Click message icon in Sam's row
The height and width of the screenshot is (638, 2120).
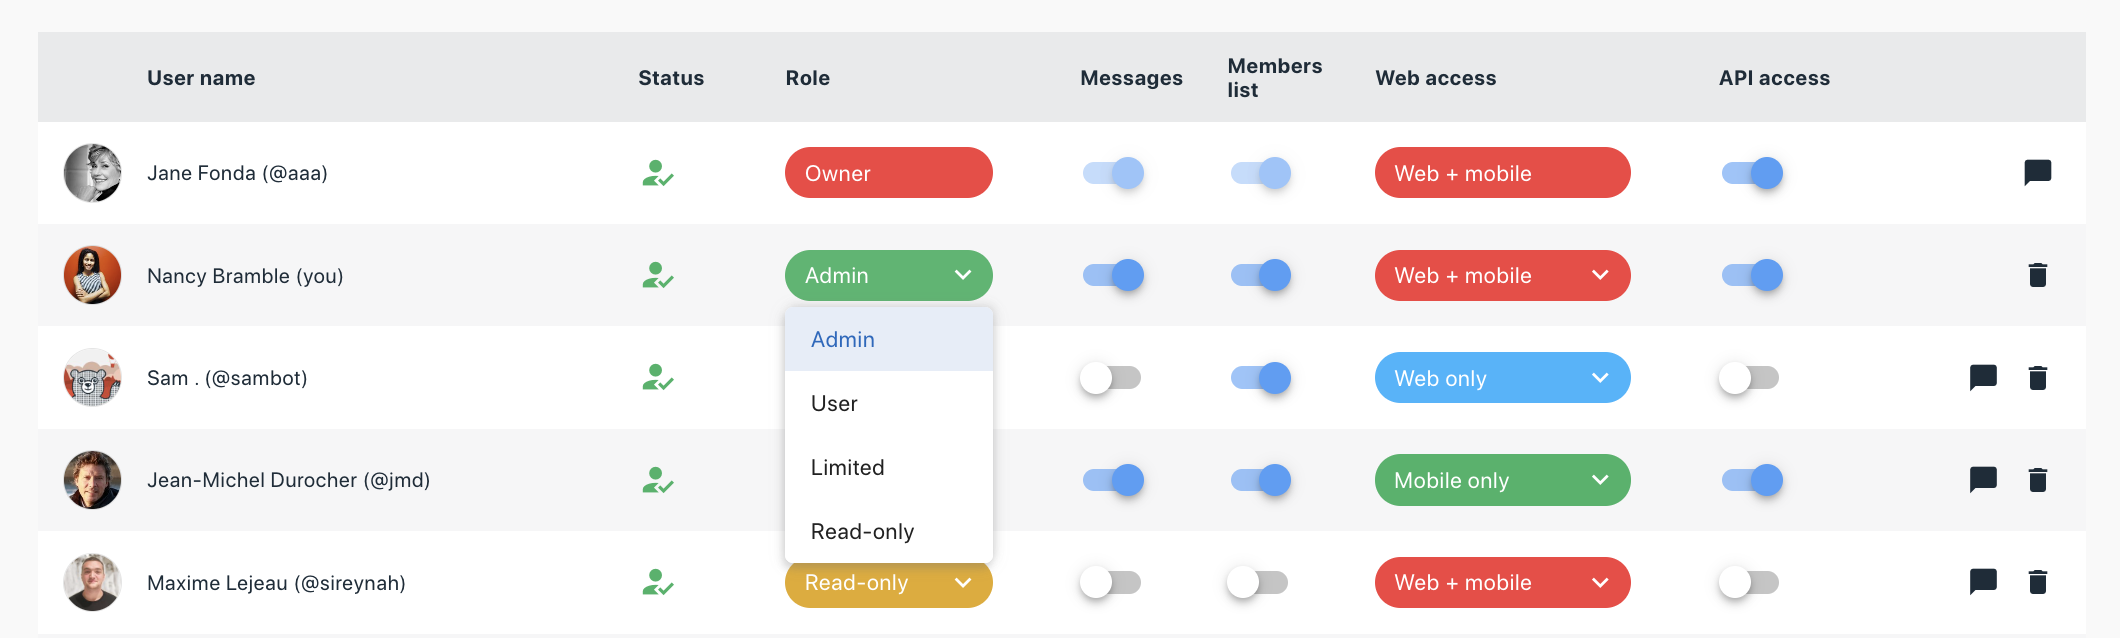coord(1983,378)
